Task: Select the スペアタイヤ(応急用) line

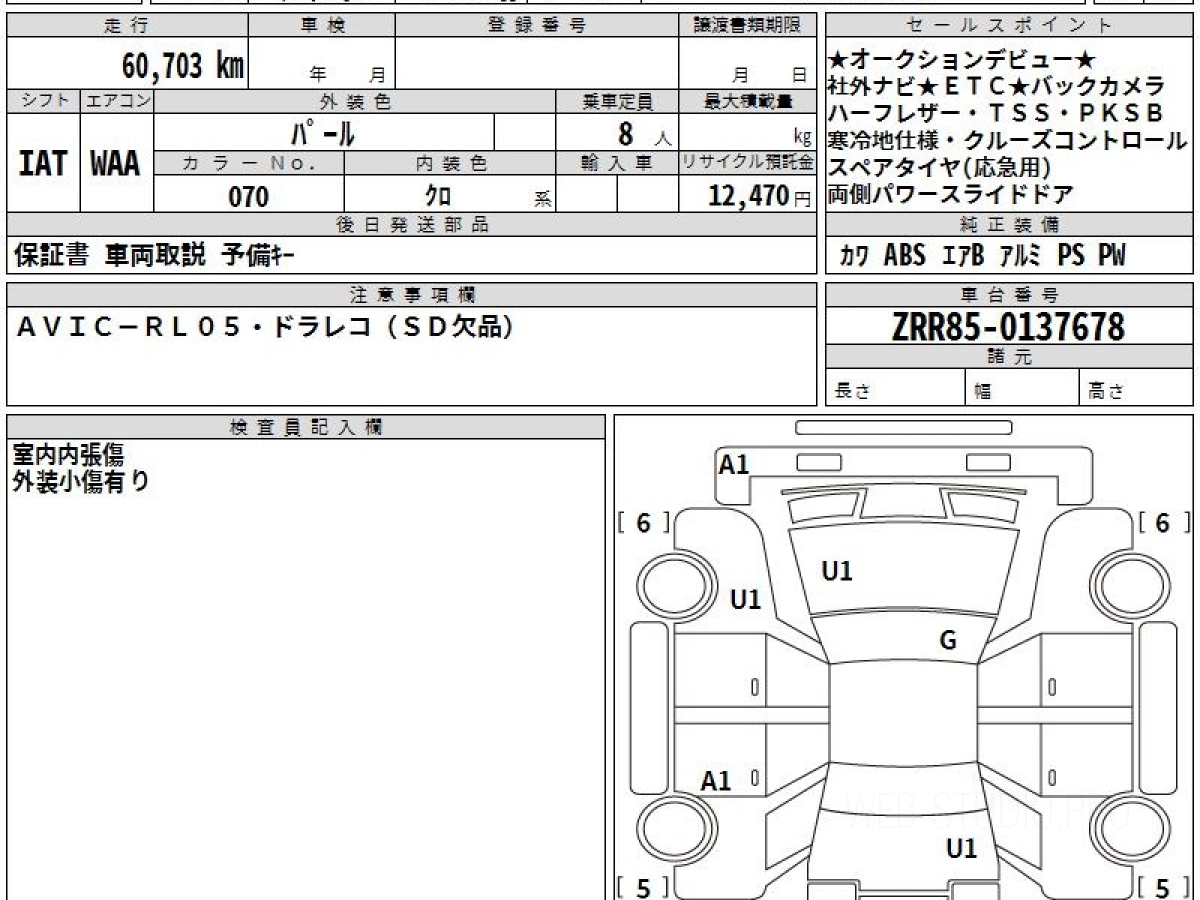Action: pos(940,167)
